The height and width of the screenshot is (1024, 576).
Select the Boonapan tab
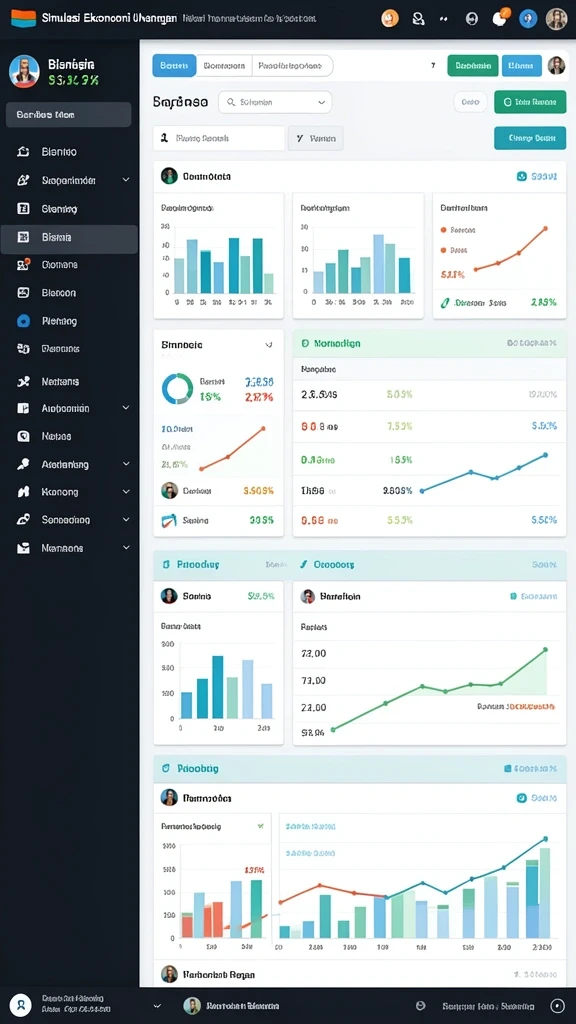click(x=223, y=65)
